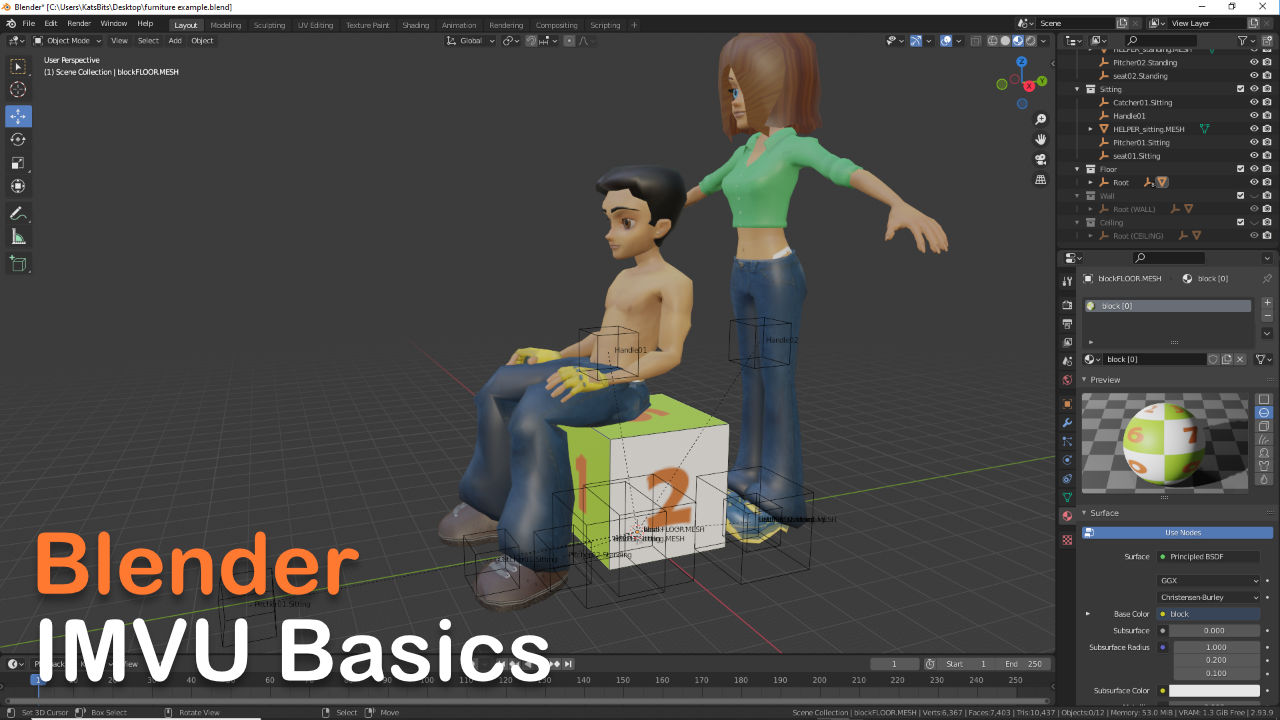Screen dimensions: 1280x720
Task: Open the Texture properties tab
Action: 1067,540
